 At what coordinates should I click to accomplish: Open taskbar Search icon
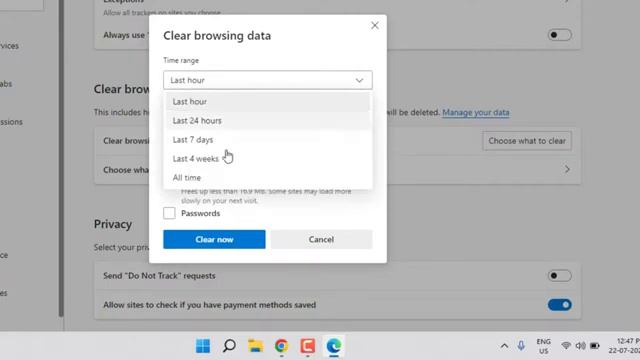(229, 346)
